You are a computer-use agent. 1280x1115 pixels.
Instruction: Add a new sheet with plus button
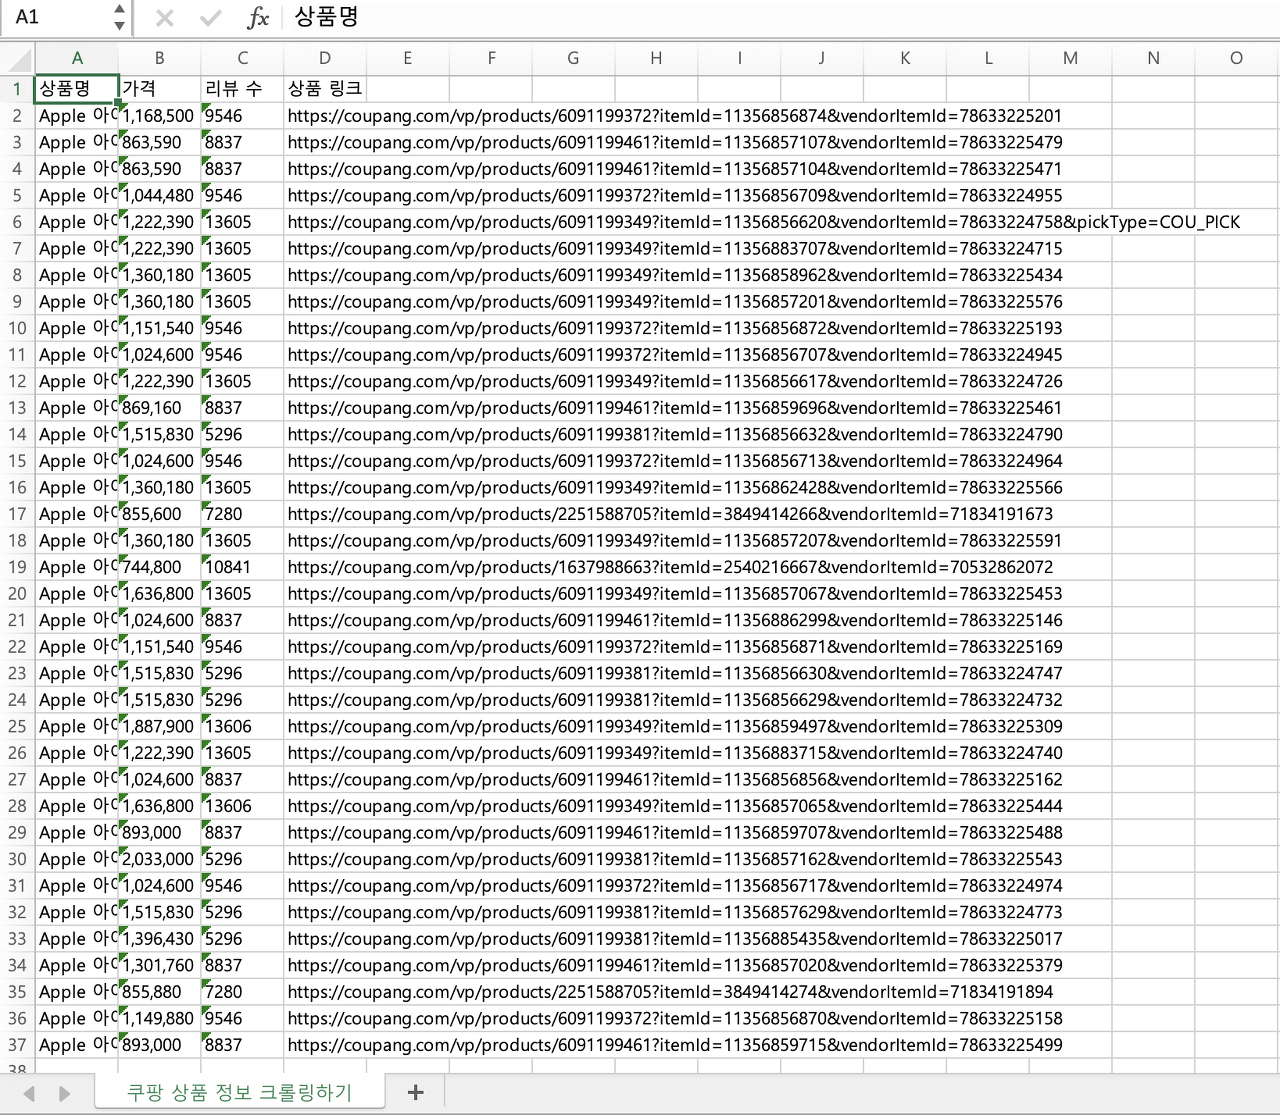tap(416, 1092)
